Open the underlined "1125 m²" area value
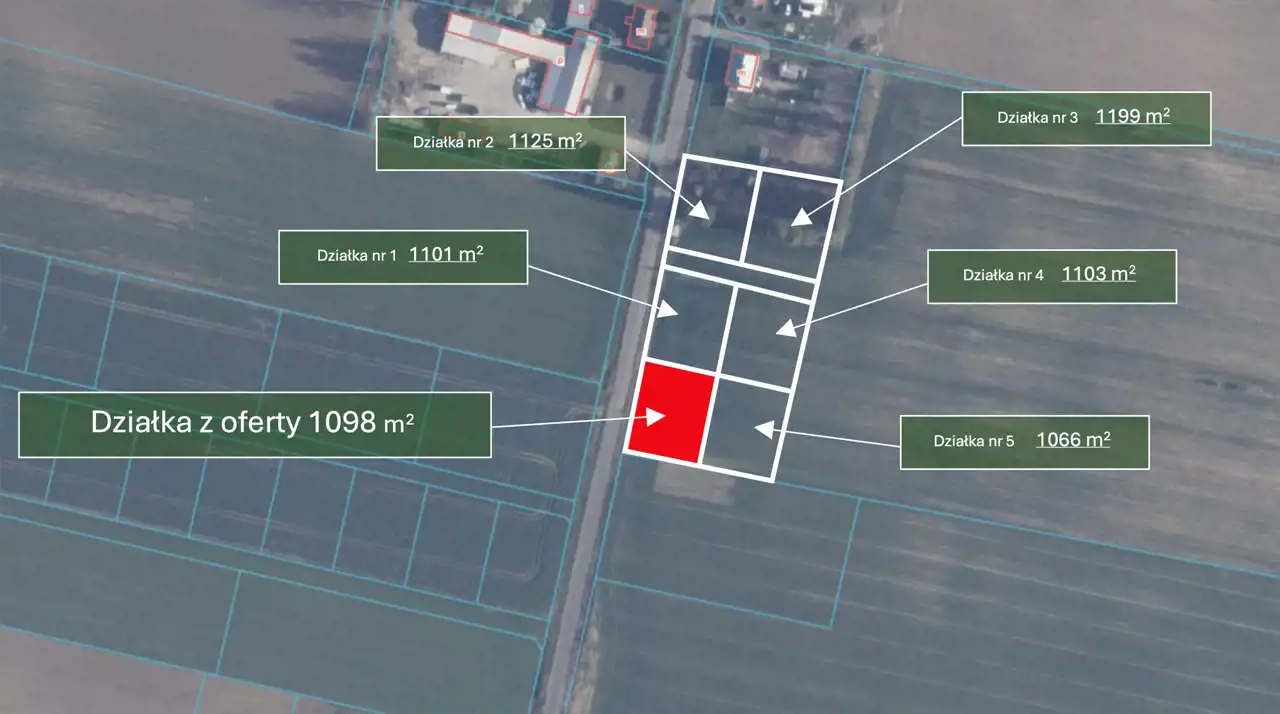 click(x=545, y=140)
